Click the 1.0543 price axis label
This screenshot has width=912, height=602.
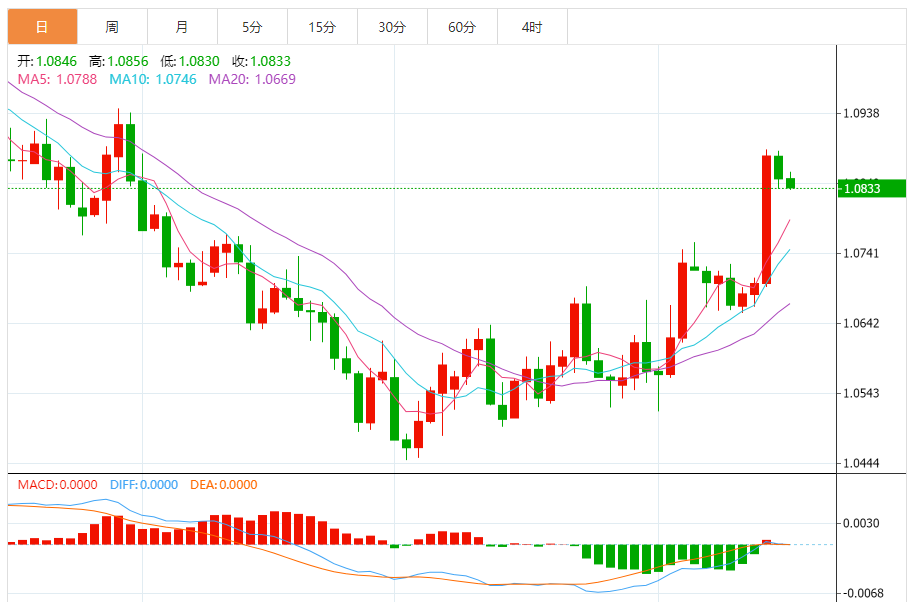[861, 393]
